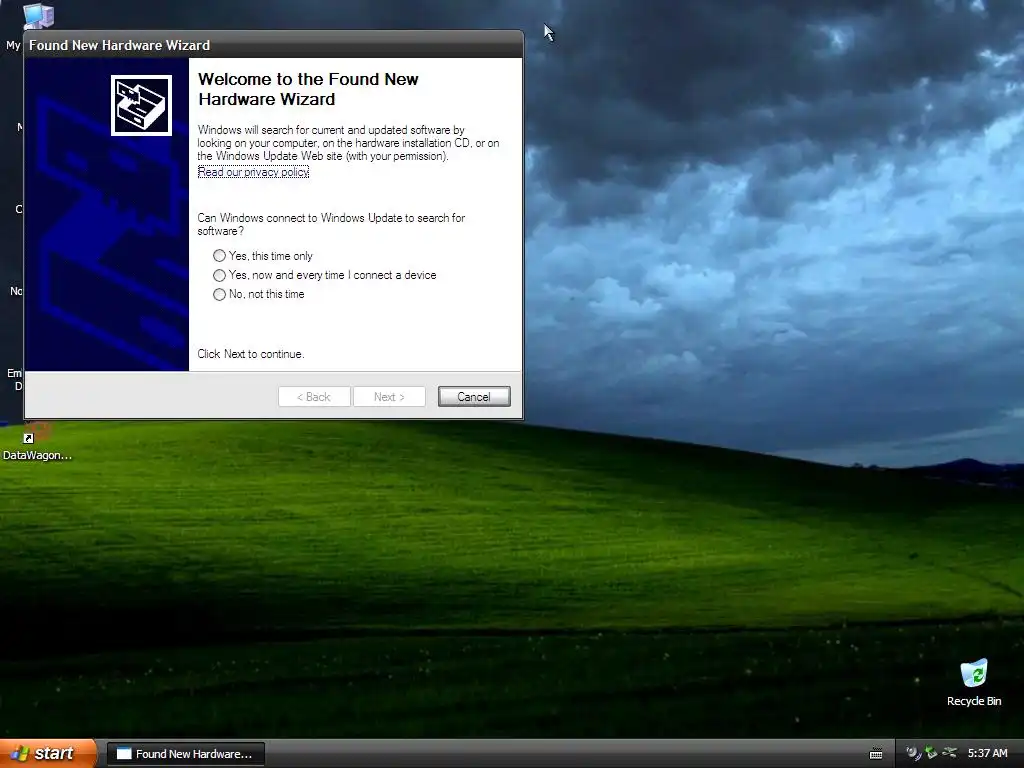1024x768 pixels.
Task: Choose "Yes, now and every time" option
Action: pos(325,275)
